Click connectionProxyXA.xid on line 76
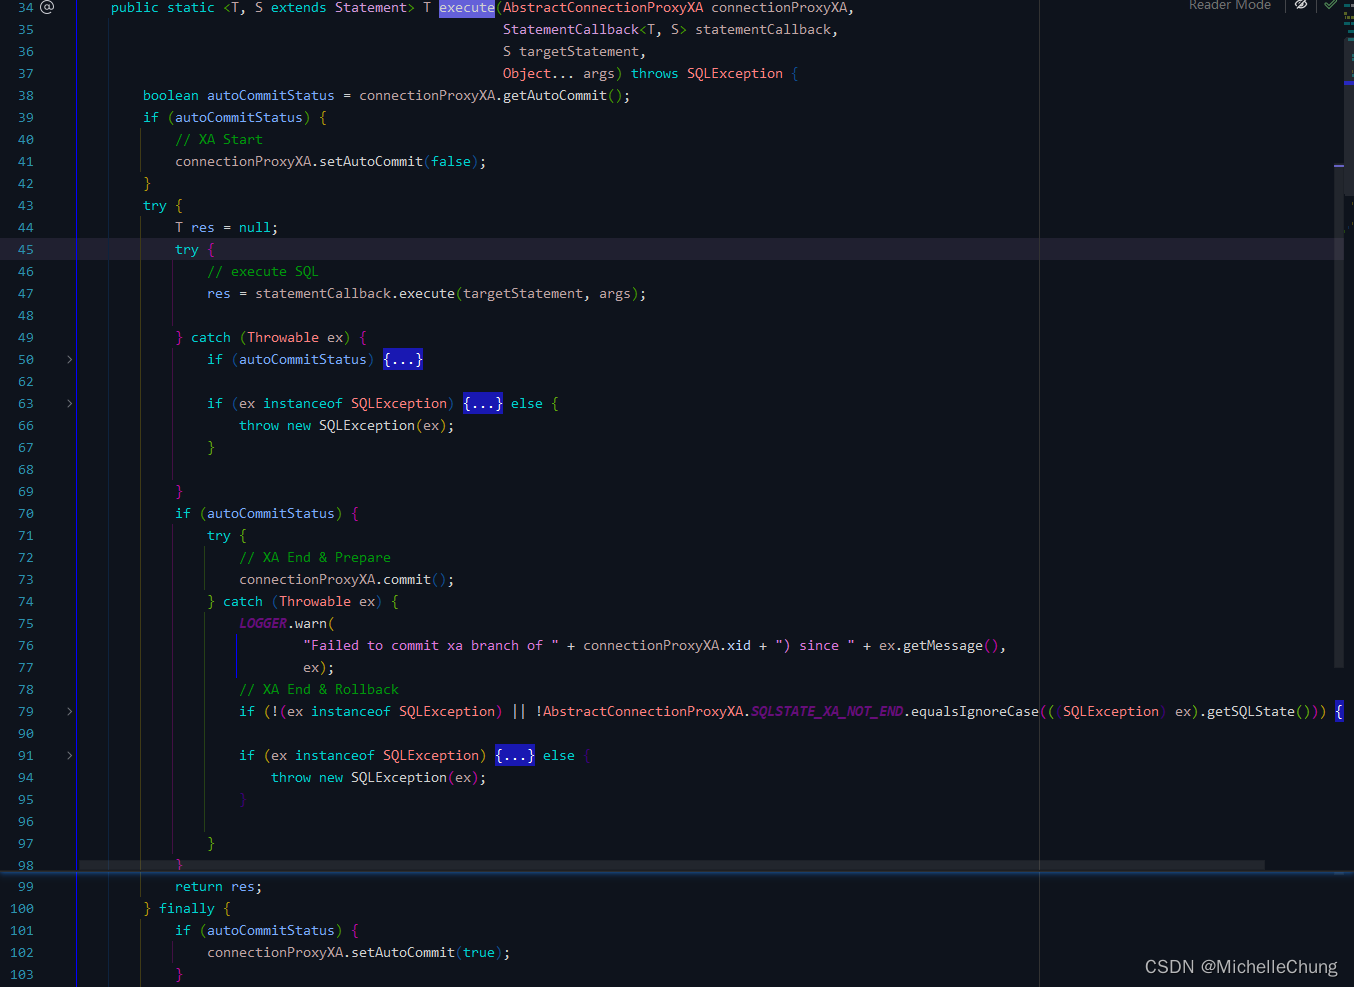The height and width of the screenshot is (987, 1354). (667, 645)
